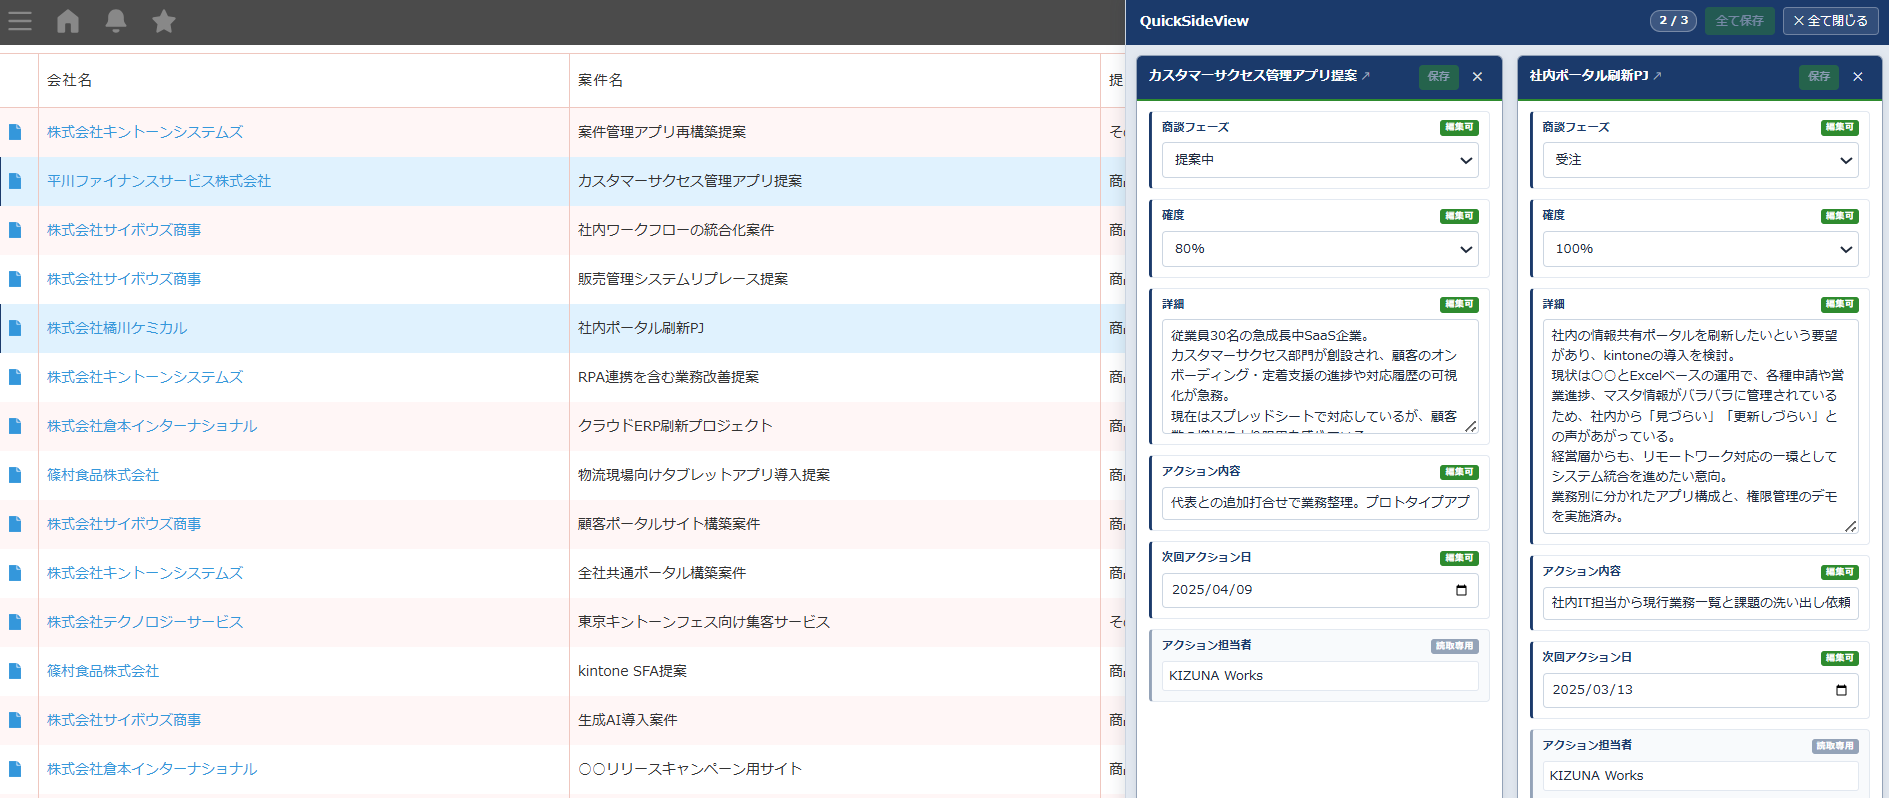
Task: Click 詳細 textarea starting 従業員30名
Action: (x=1320, y=377)
